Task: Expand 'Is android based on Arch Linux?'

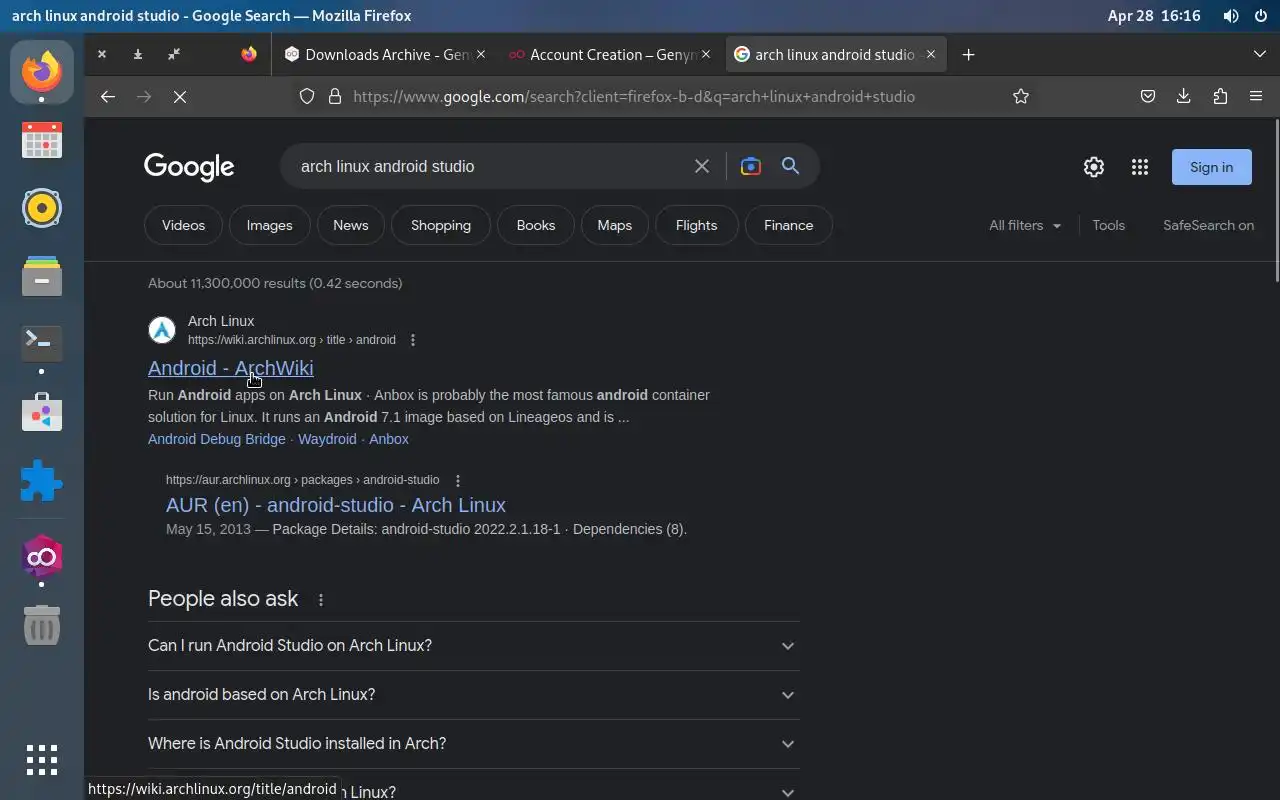Action: pyautogui.click(x=474, y=695)
